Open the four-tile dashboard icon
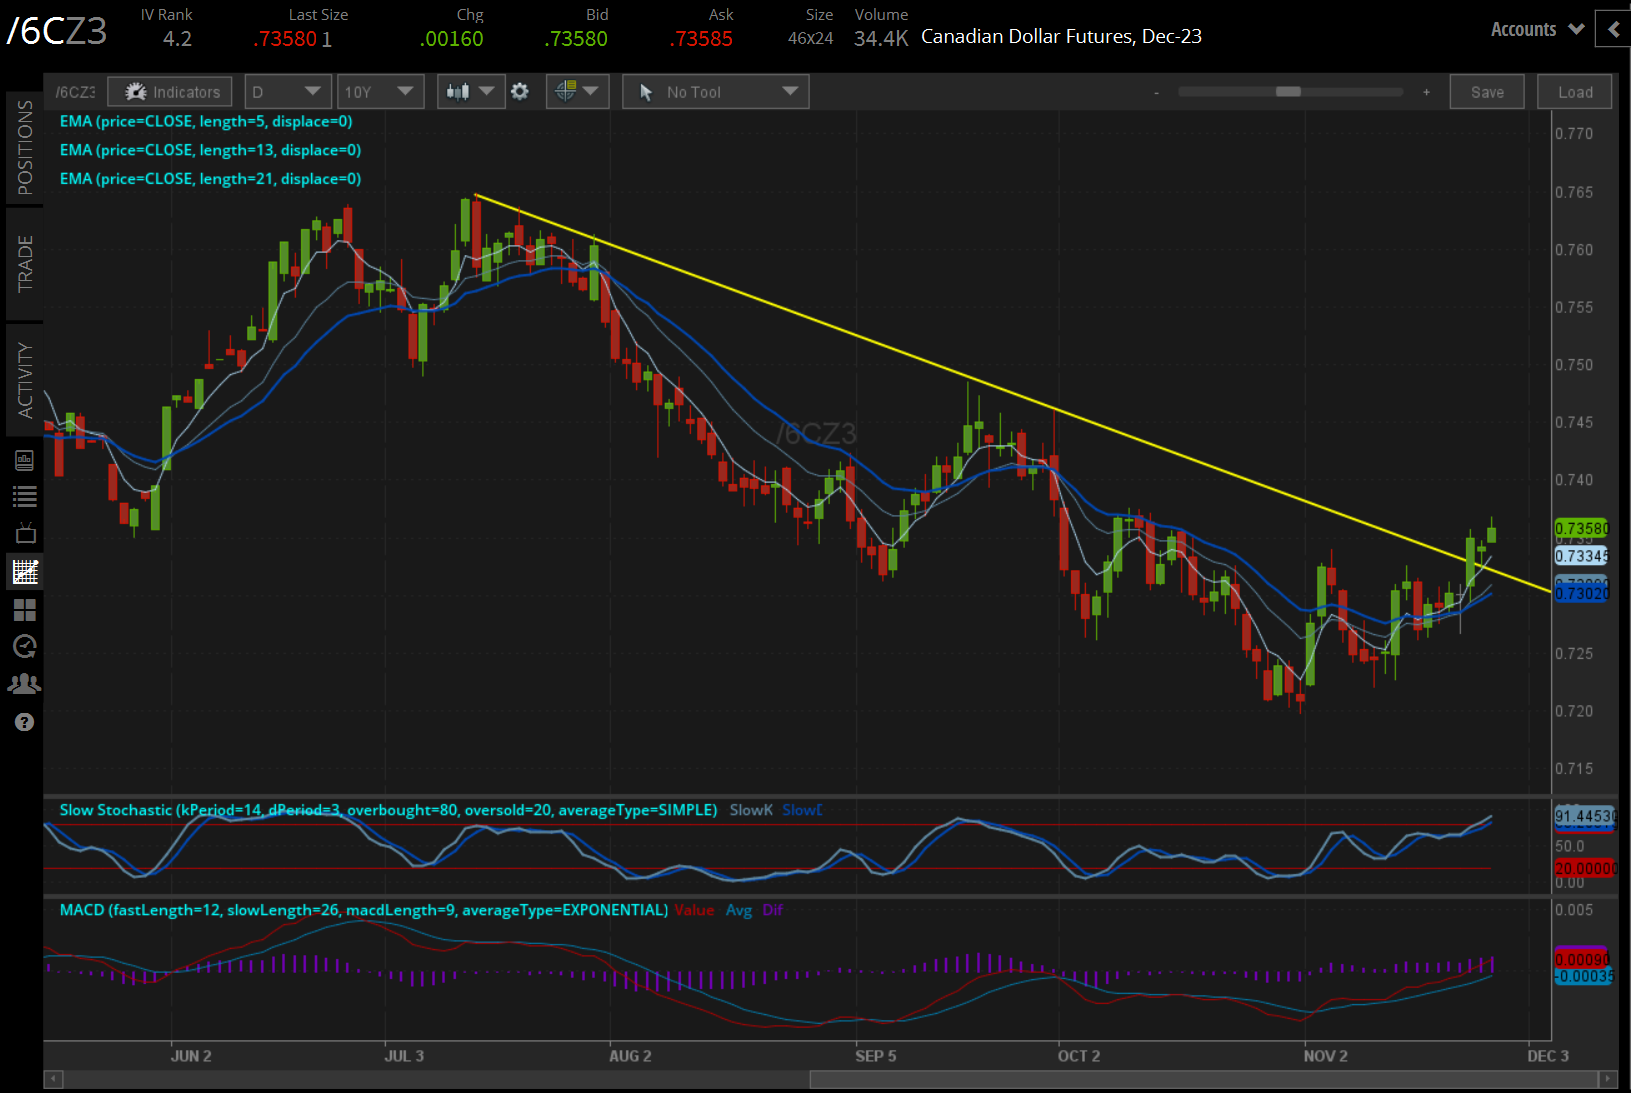The height and width of the screenshot is (1093, 1631). 24,609
